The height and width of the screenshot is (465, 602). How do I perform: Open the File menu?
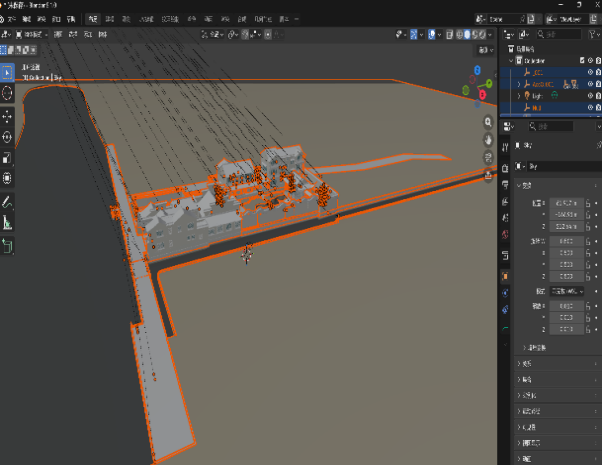click(x=13, y=19)
